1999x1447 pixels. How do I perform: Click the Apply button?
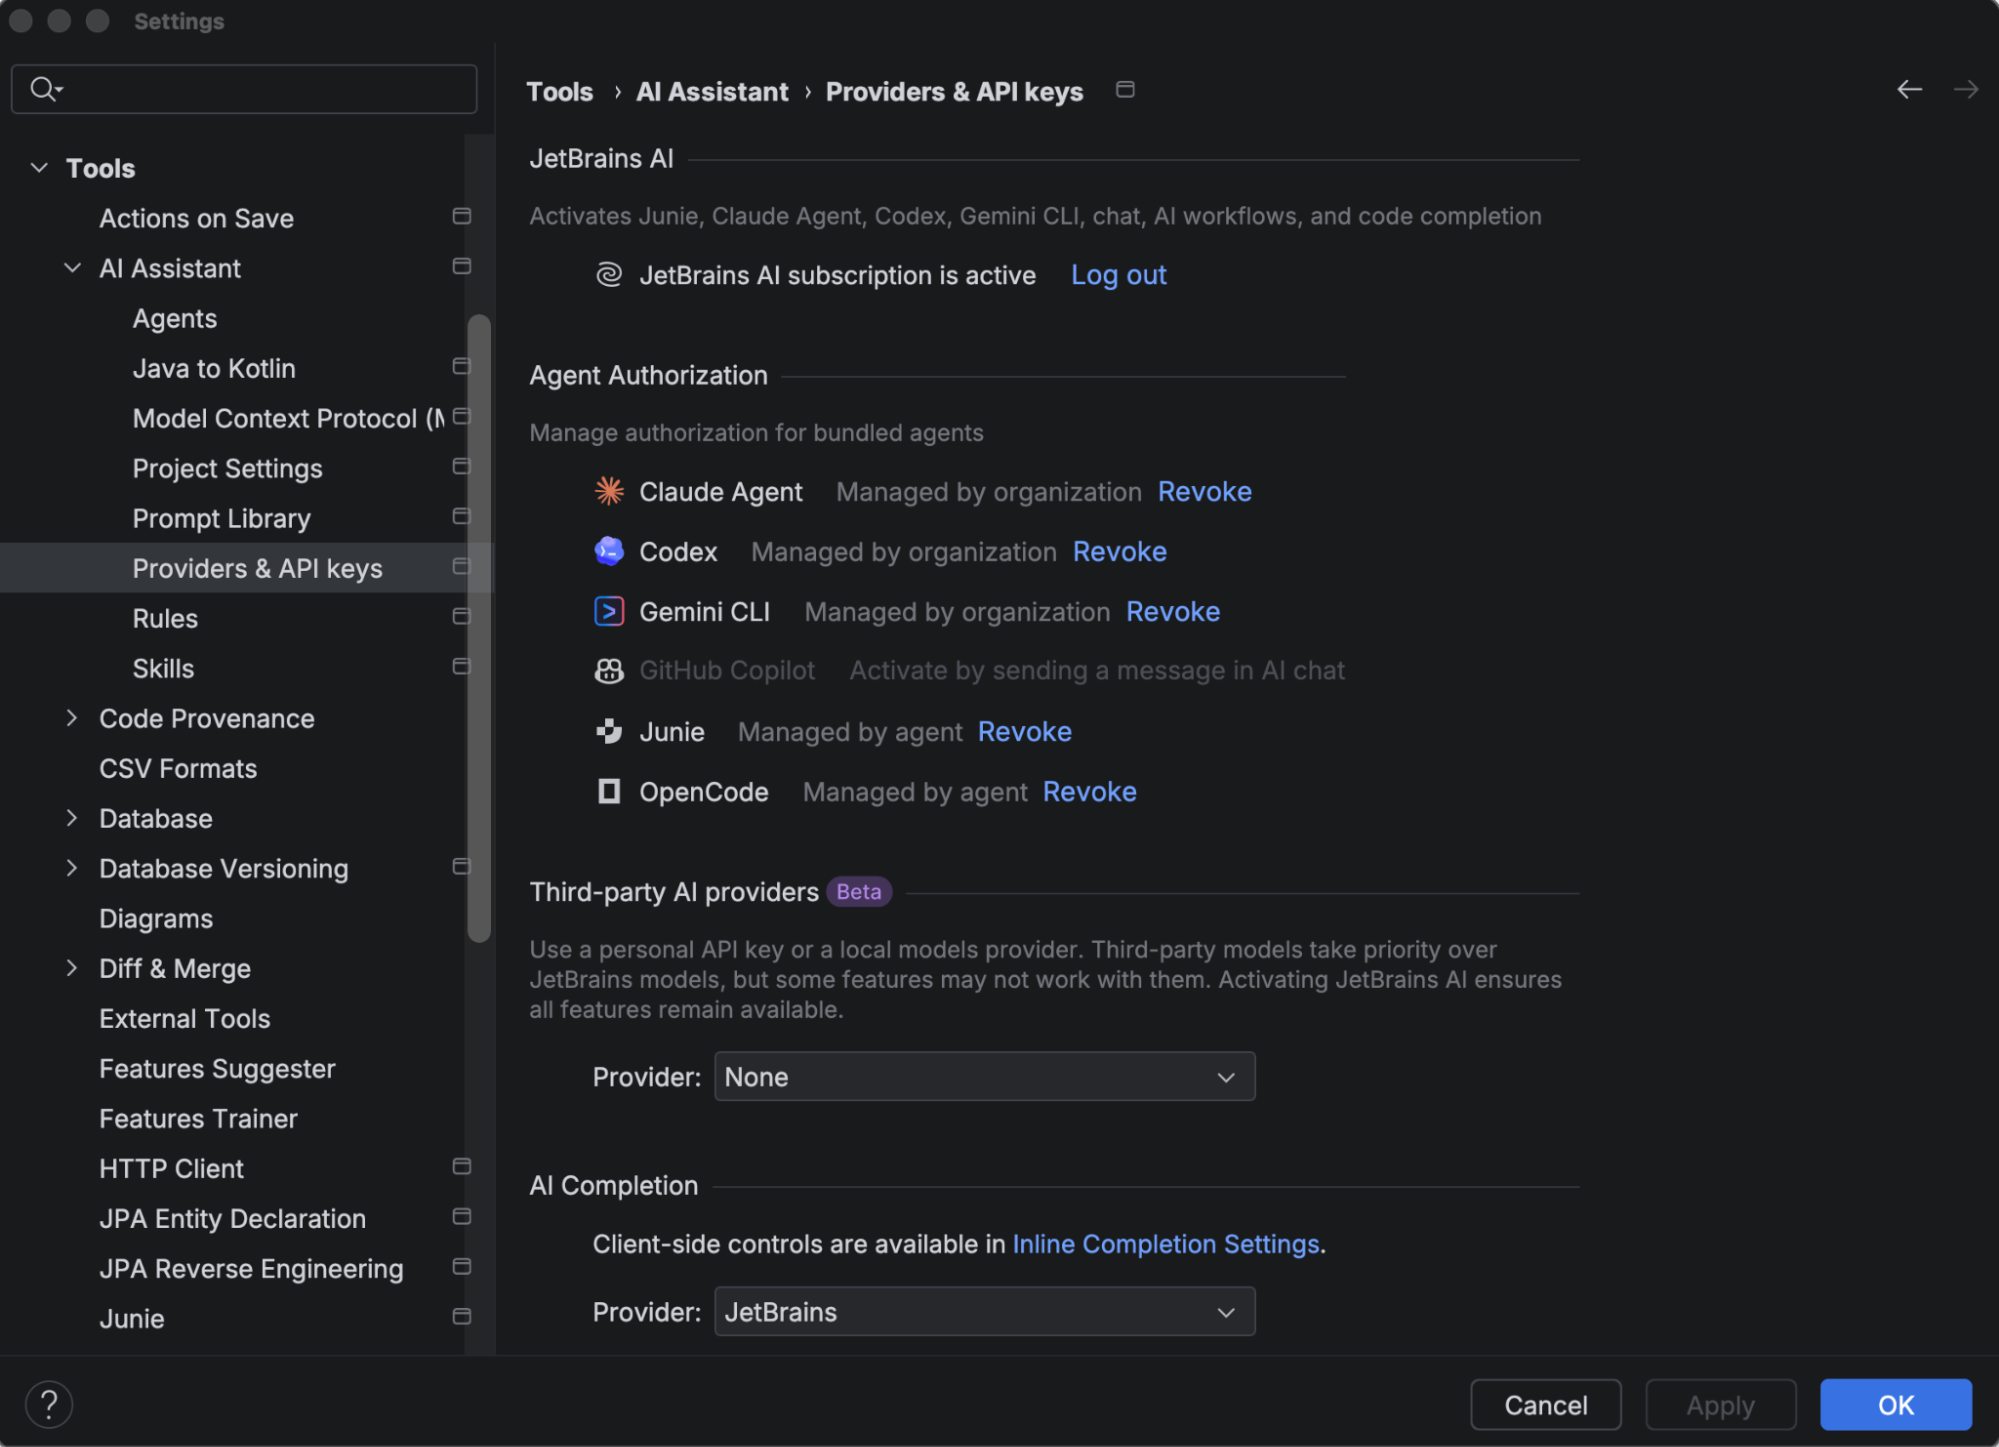tap(1720, 1405)
